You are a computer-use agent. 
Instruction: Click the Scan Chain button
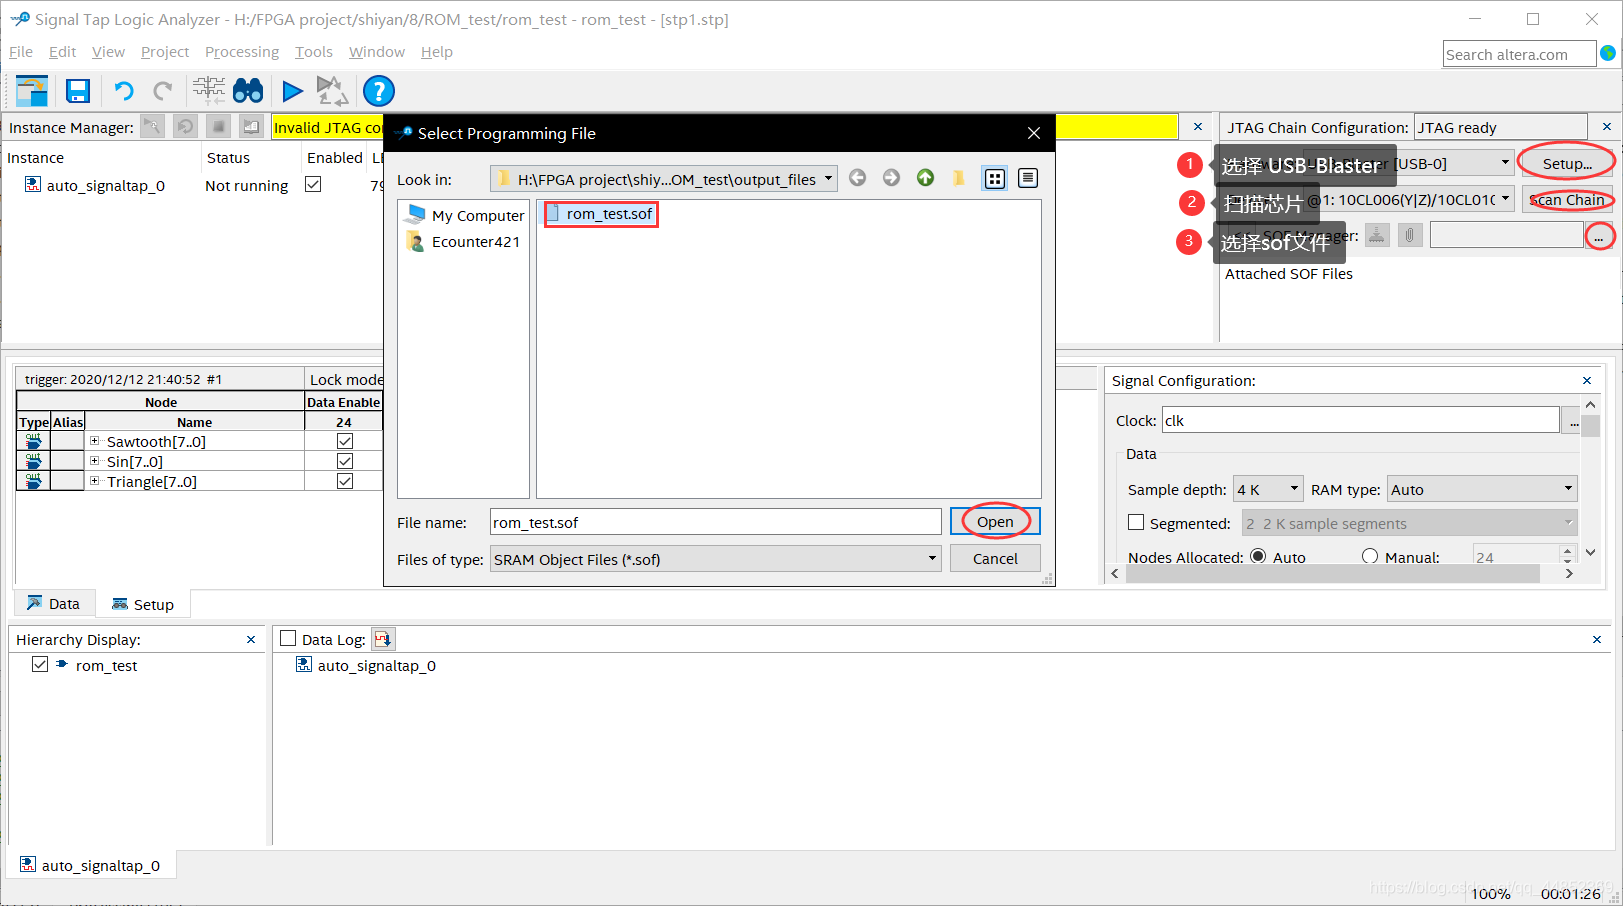[x=1566, y=199]
